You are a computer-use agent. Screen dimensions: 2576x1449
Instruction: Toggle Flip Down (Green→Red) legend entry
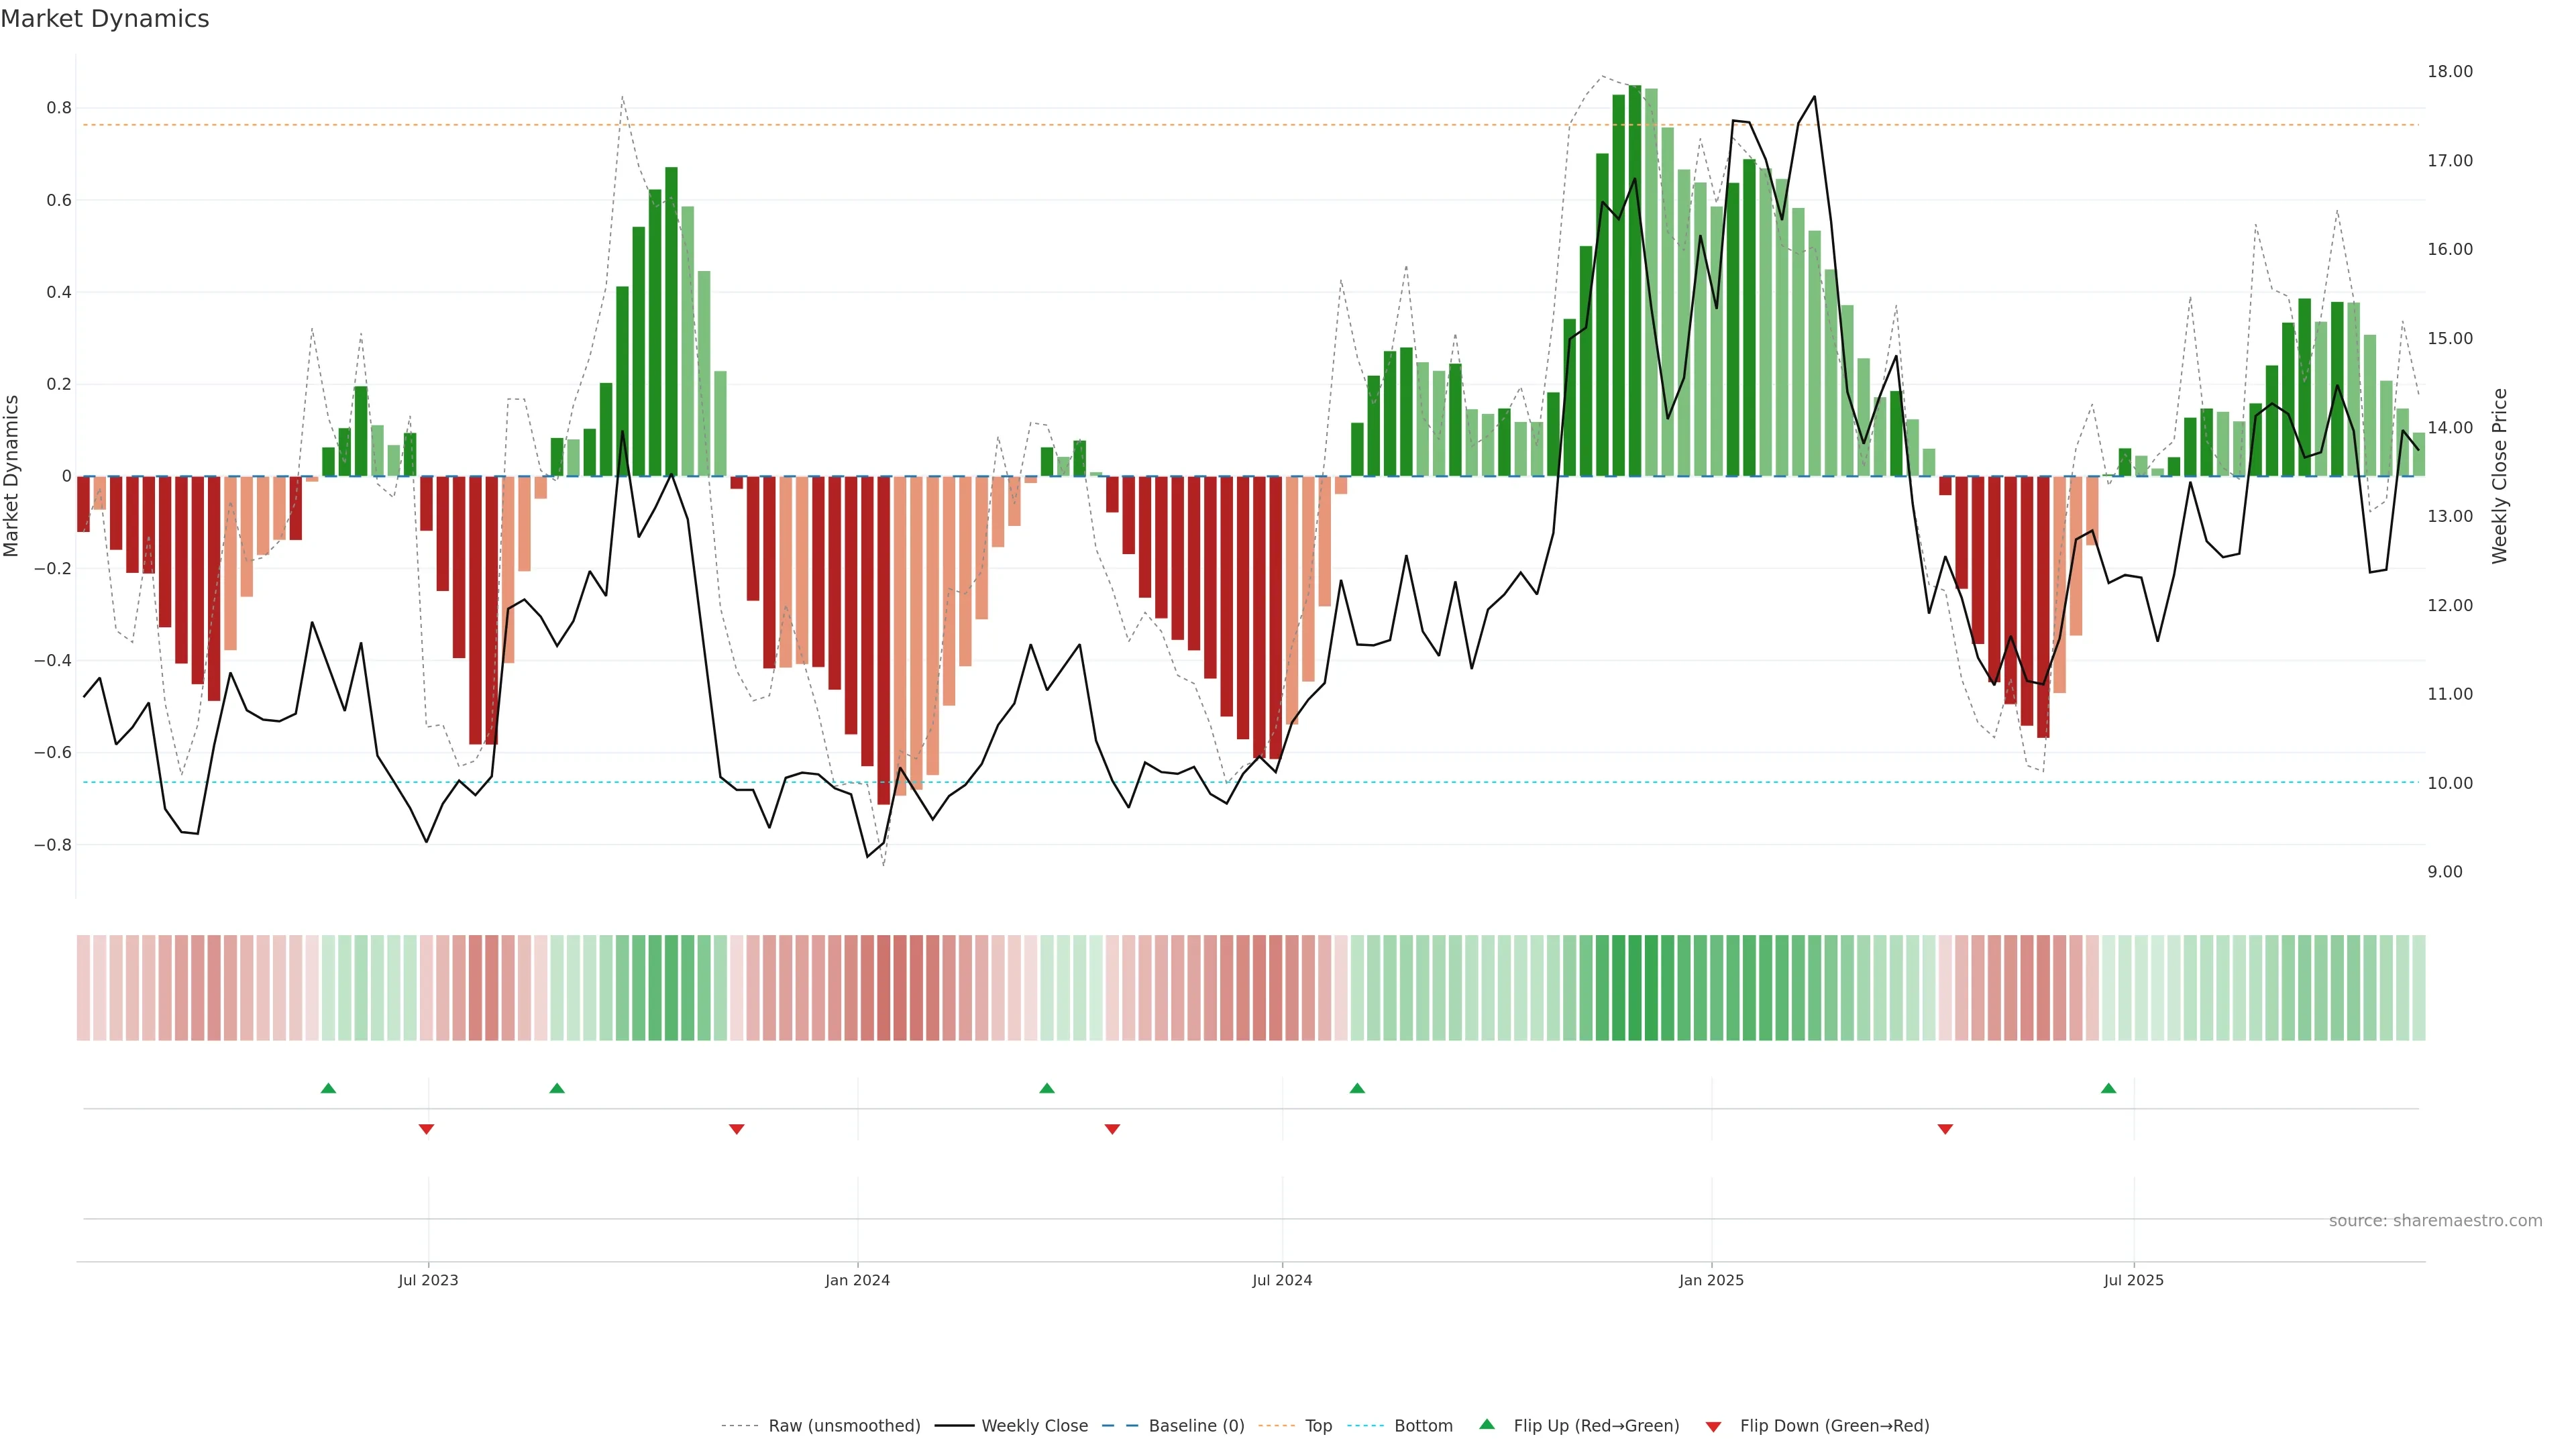(1834, 1426)
